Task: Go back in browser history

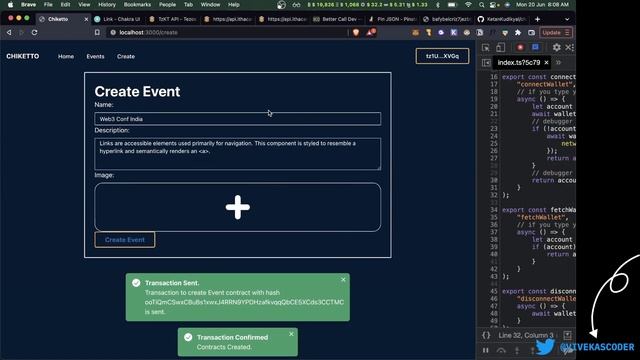Action: [x=9, y=32]
